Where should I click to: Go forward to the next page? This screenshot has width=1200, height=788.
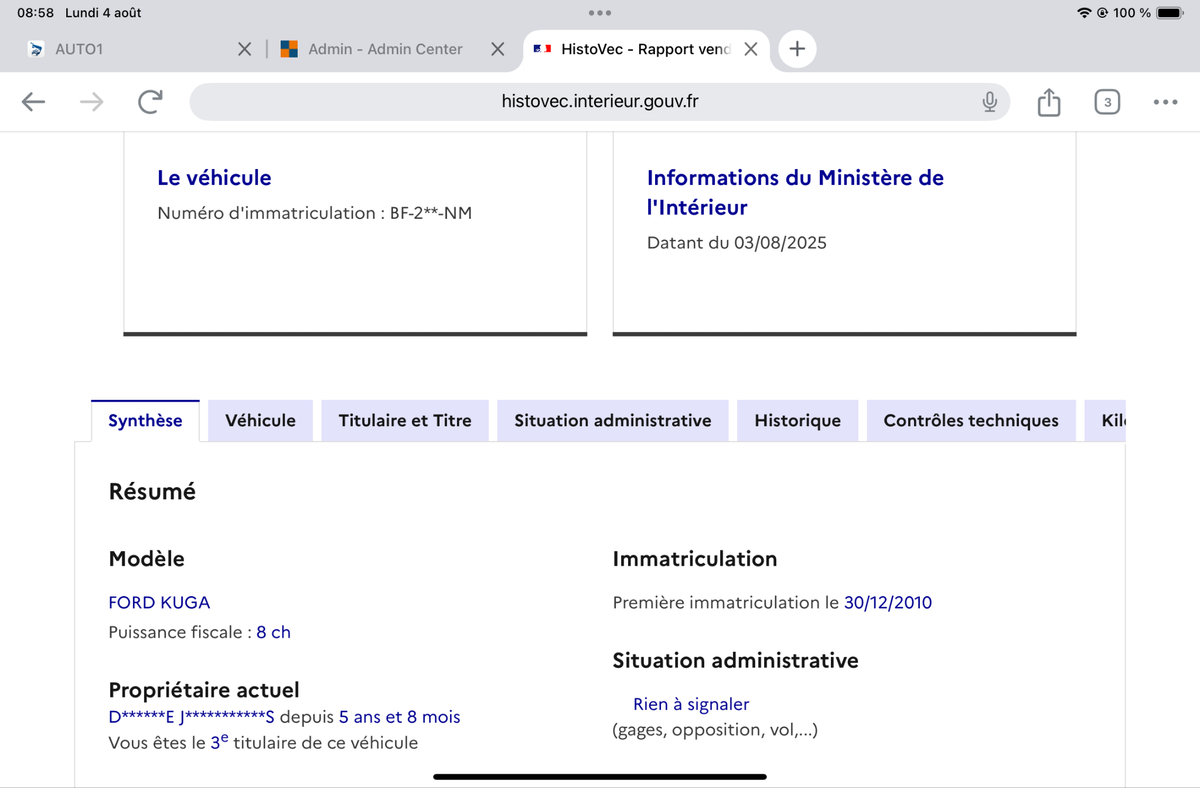coord(91,101)
